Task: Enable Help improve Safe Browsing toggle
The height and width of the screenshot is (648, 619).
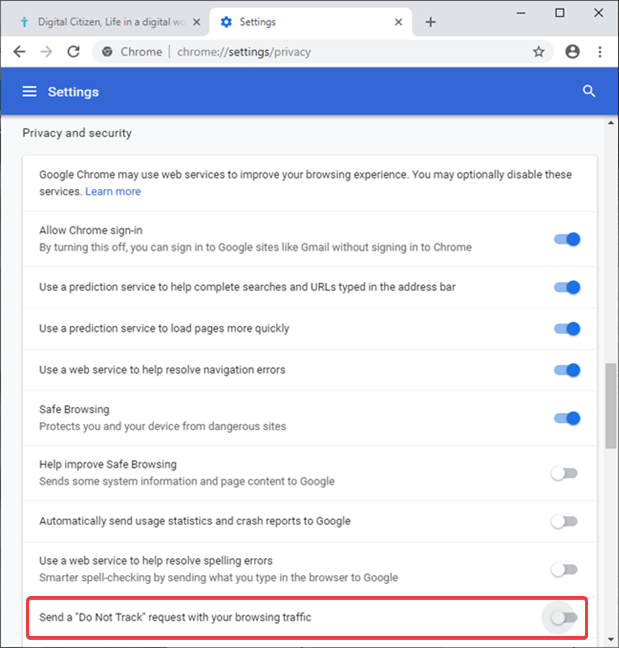Action: 564,473
